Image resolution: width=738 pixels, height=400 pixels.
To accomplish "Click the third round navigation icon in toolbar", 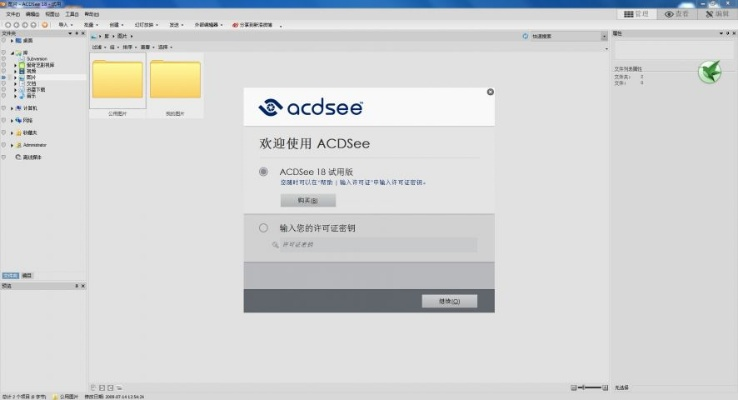I will [25, 25].
